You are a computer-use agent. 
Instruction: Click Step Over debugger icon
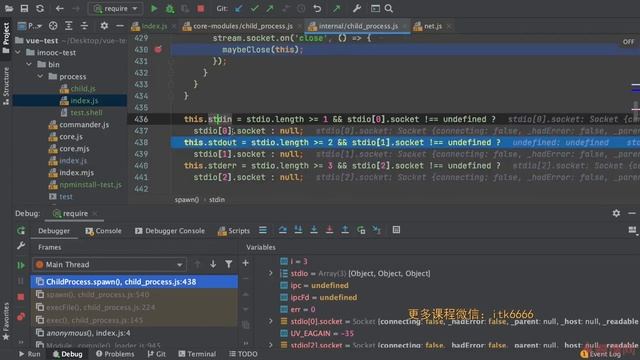[x=282, y=230]
